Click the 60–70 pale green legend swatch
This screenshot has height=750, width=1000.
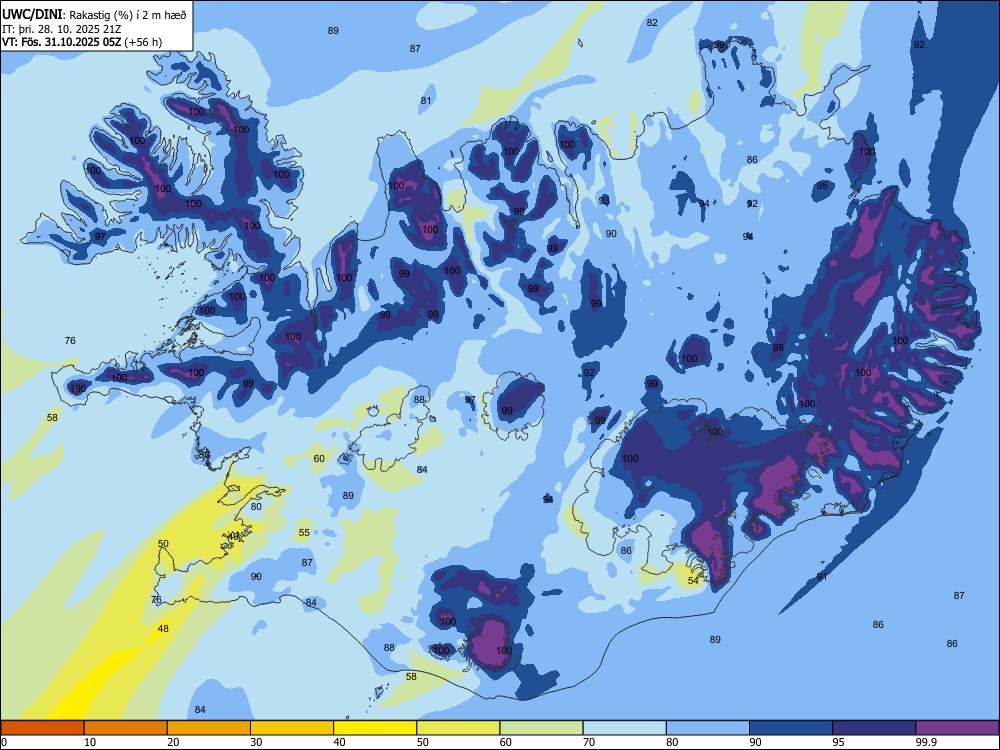[x=541, y=728]
